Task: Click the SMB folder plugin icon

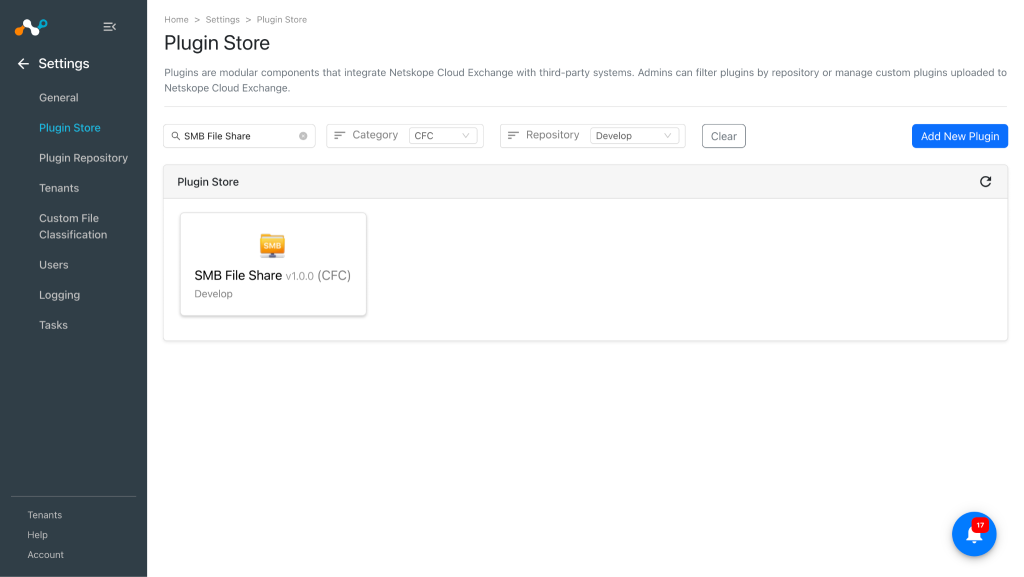Action: (x=272, y=245)
